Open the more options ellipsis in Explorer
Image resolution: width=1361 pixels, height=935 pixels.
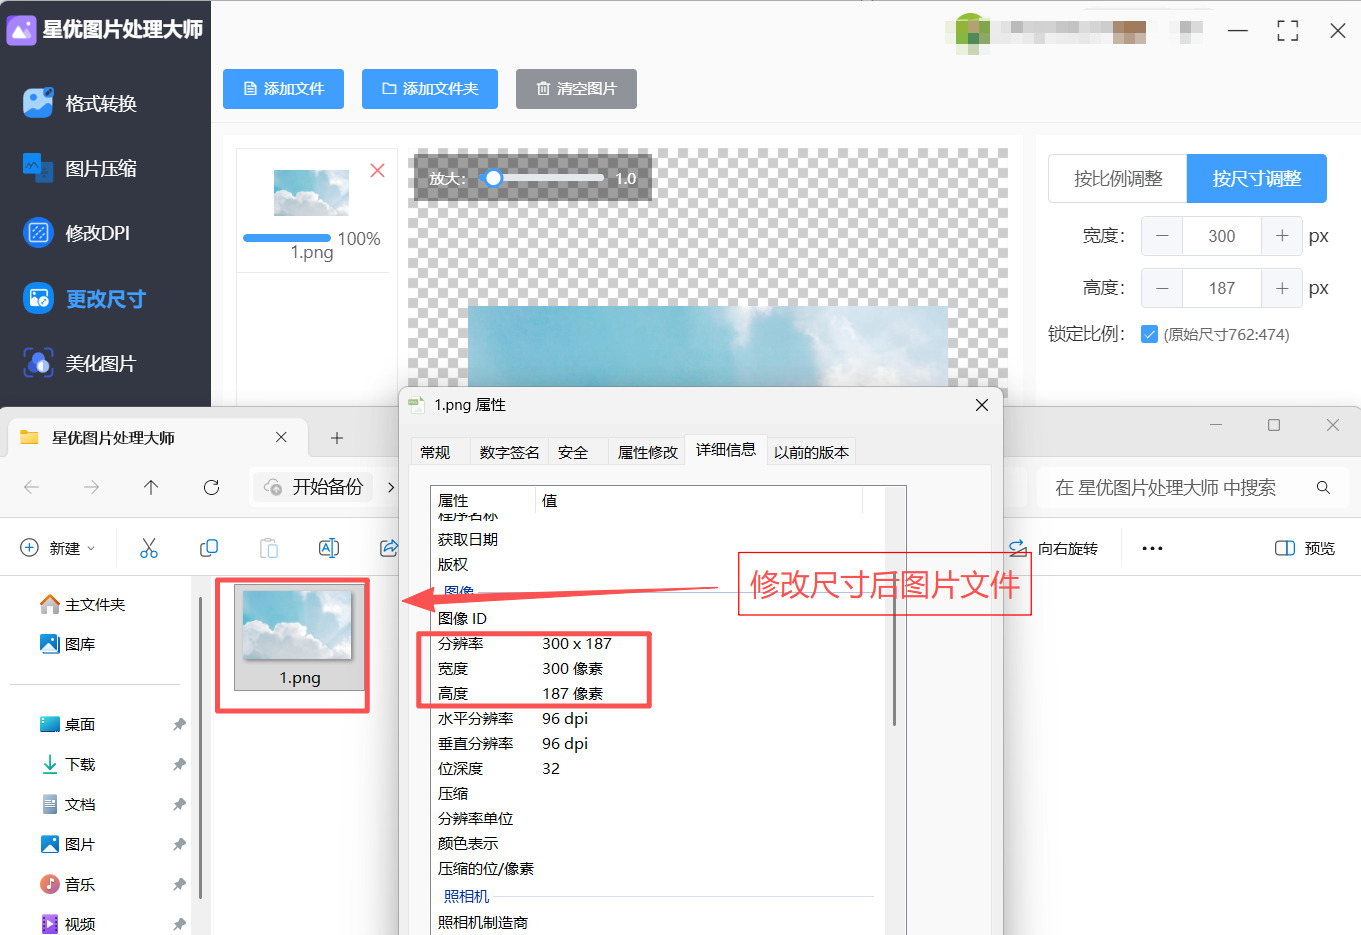click(1152, 548)
